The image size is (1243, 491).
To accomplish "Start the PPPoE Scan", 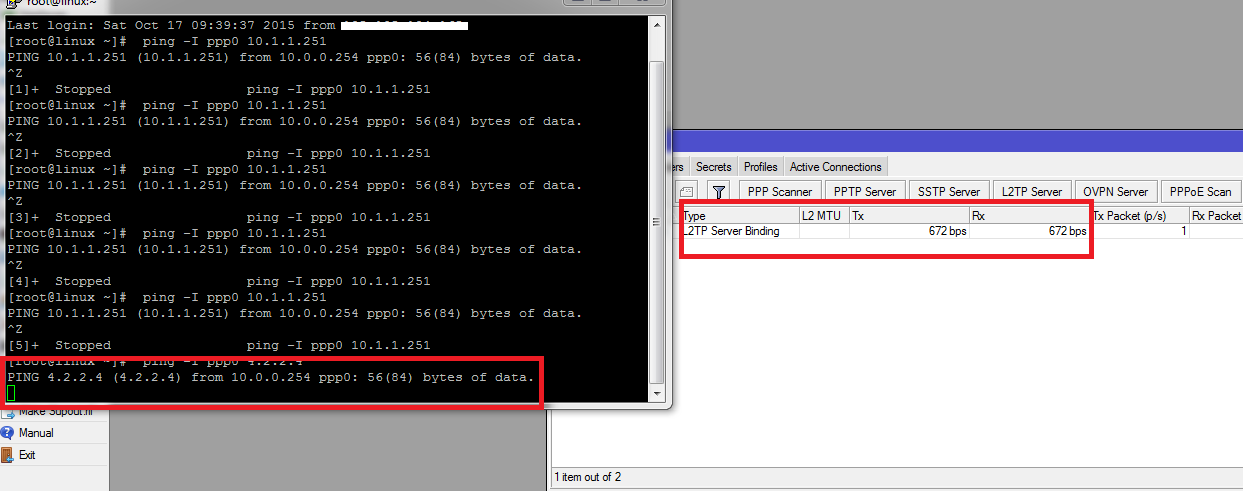I will click(1199, 192).
